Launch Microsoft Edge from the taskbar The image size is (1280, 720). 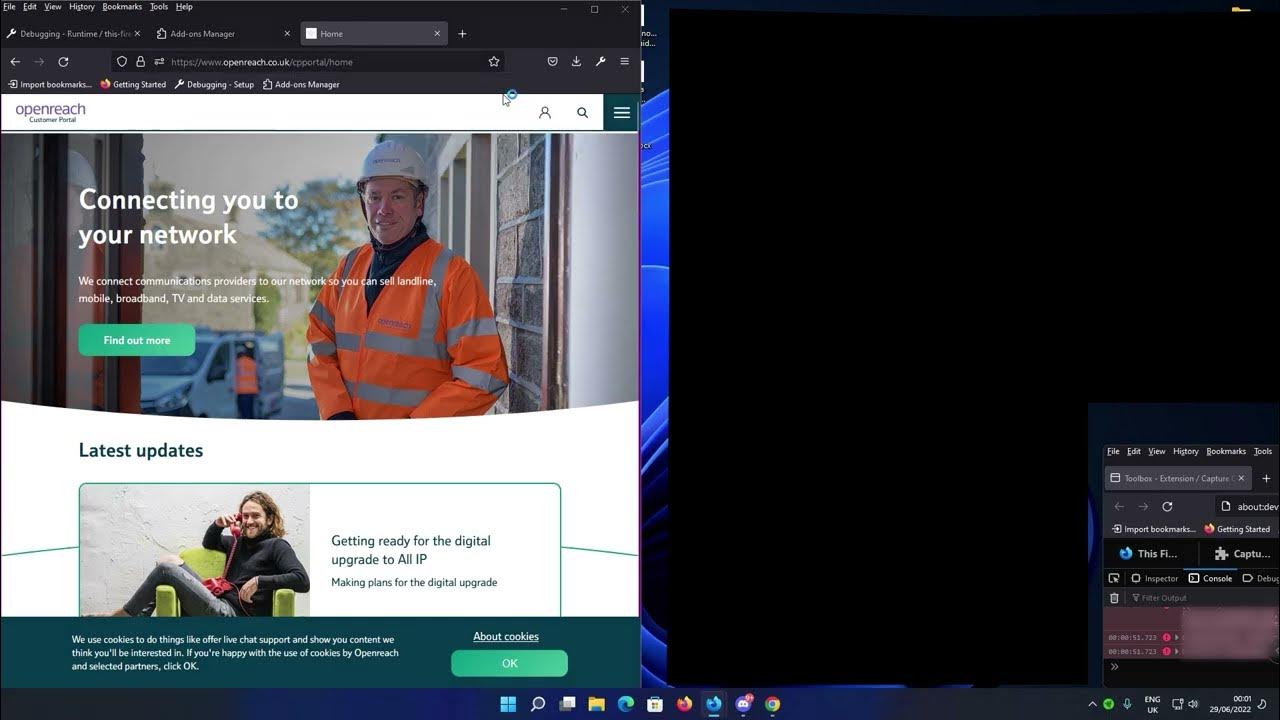click(x=626, y=704)
